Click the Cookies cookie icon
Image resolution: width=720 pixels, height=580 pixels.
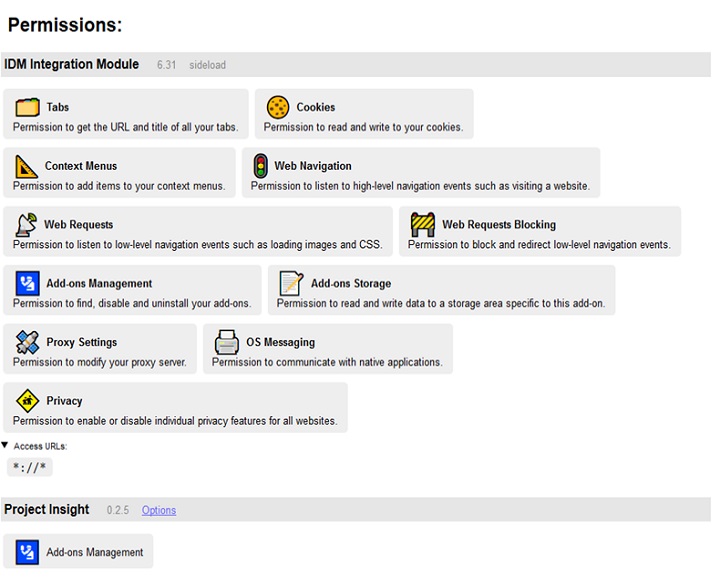point(278,107)
